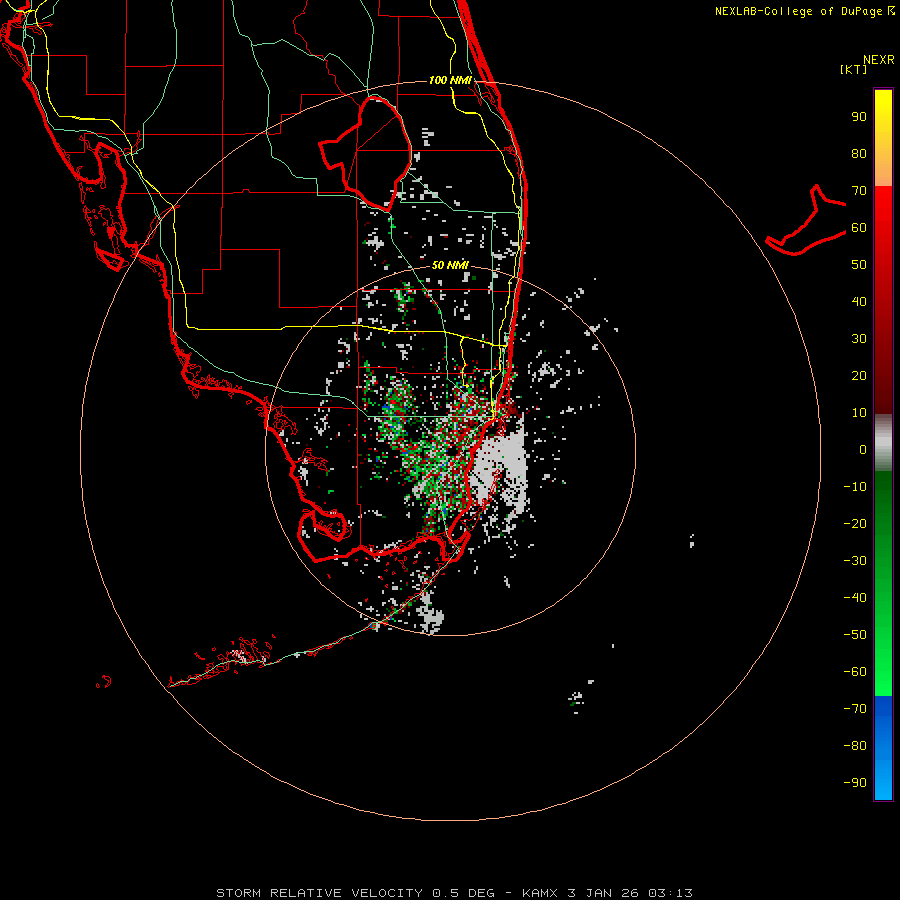Click the NEXLAB-College of DuPage credit text
The width and height of the screenshot is (900, 900).
(x=804, y=11)
